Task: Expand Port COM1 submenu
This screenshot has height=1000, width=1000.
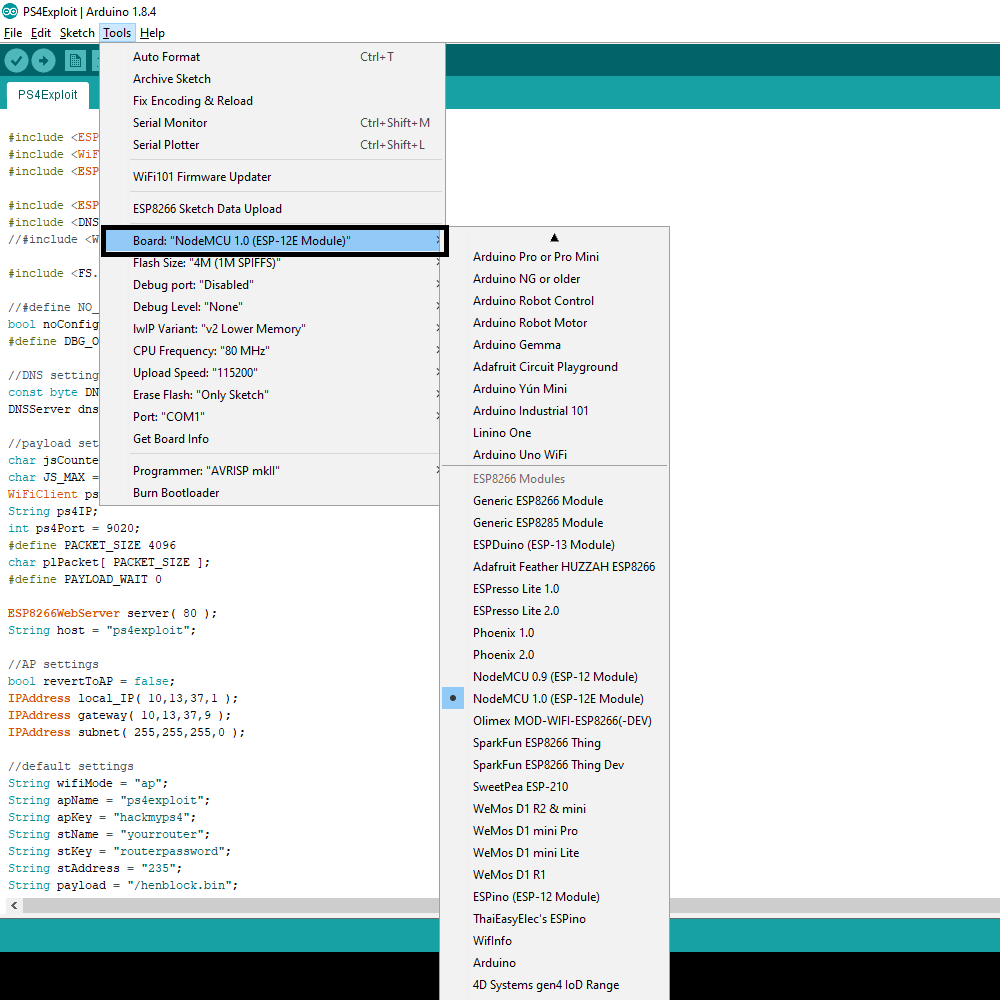Action: [272, 416]
